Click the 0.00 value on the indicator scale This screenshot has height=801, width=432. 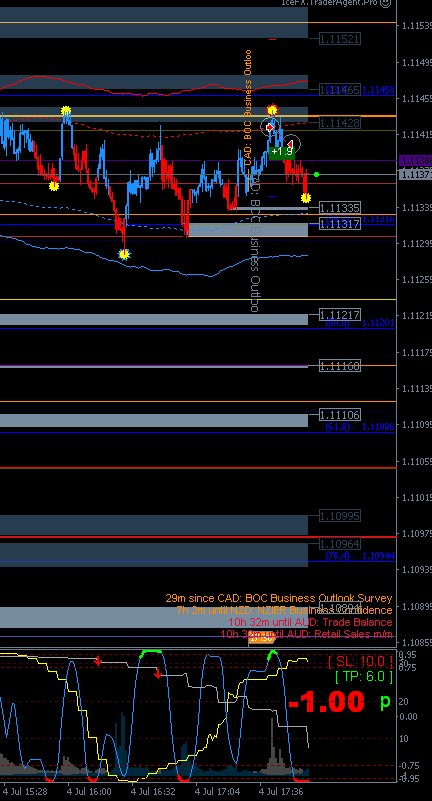pyautogui.click(x=409, y=716)
